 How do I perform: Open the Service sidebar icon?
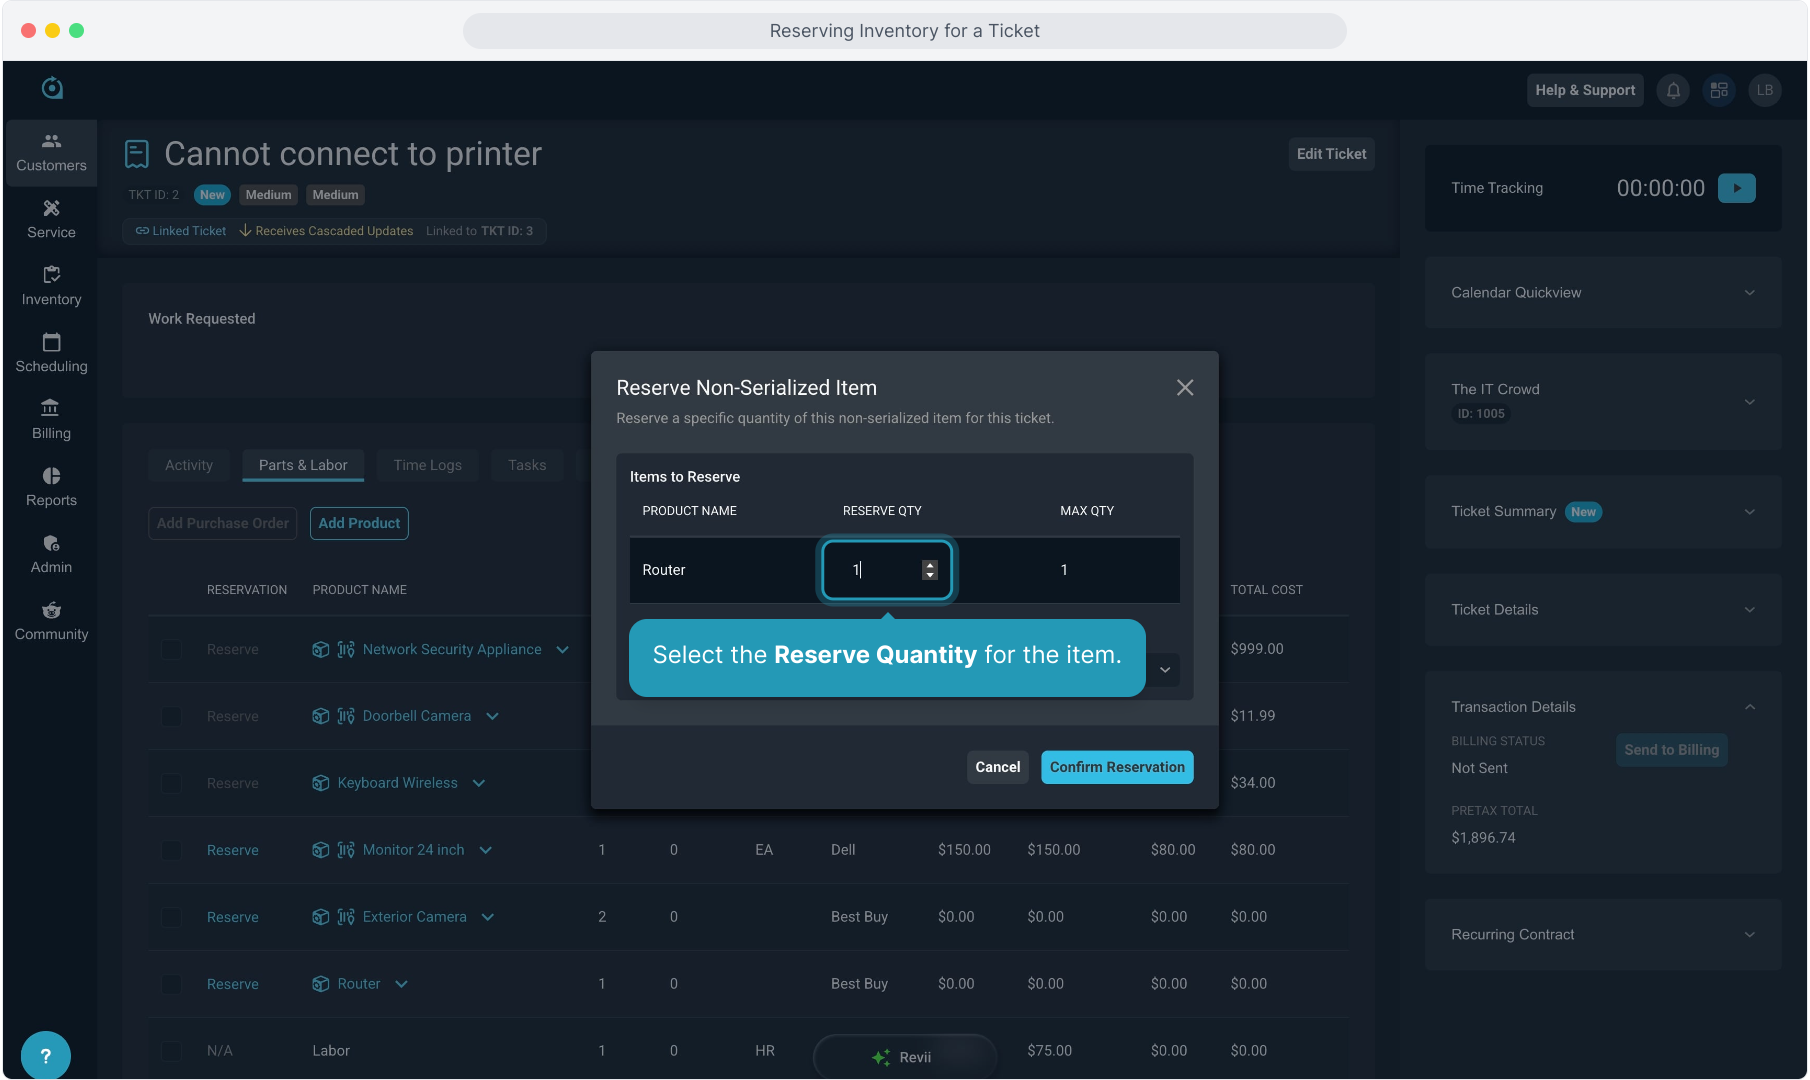(x=51, y=219)
